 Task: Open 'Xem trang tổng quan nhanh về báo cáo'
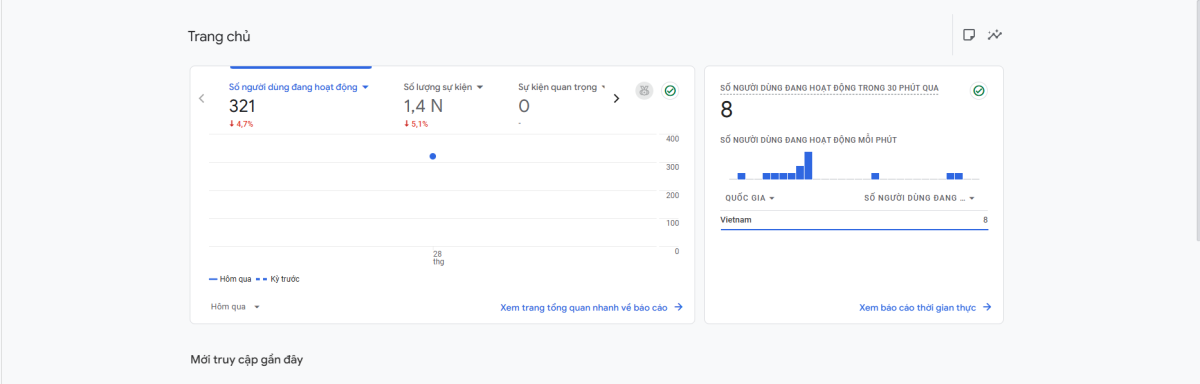tap(591, 308)
